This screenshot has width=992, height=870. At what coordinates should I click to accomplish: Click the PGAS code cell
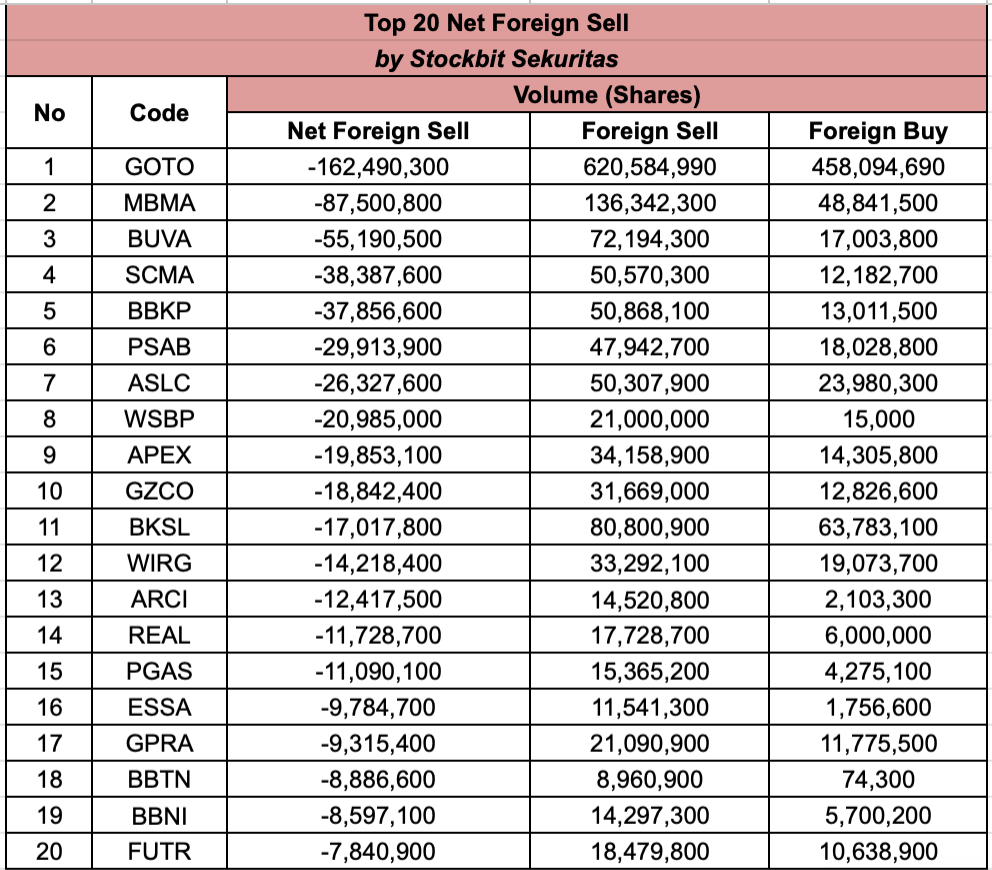click(x=159, y=671)
